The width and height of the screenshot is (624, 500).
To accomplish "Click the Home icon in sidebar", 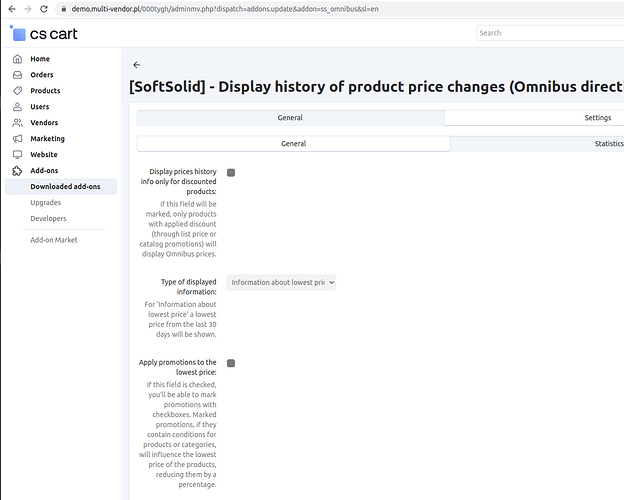I will [x=17, y=59].
